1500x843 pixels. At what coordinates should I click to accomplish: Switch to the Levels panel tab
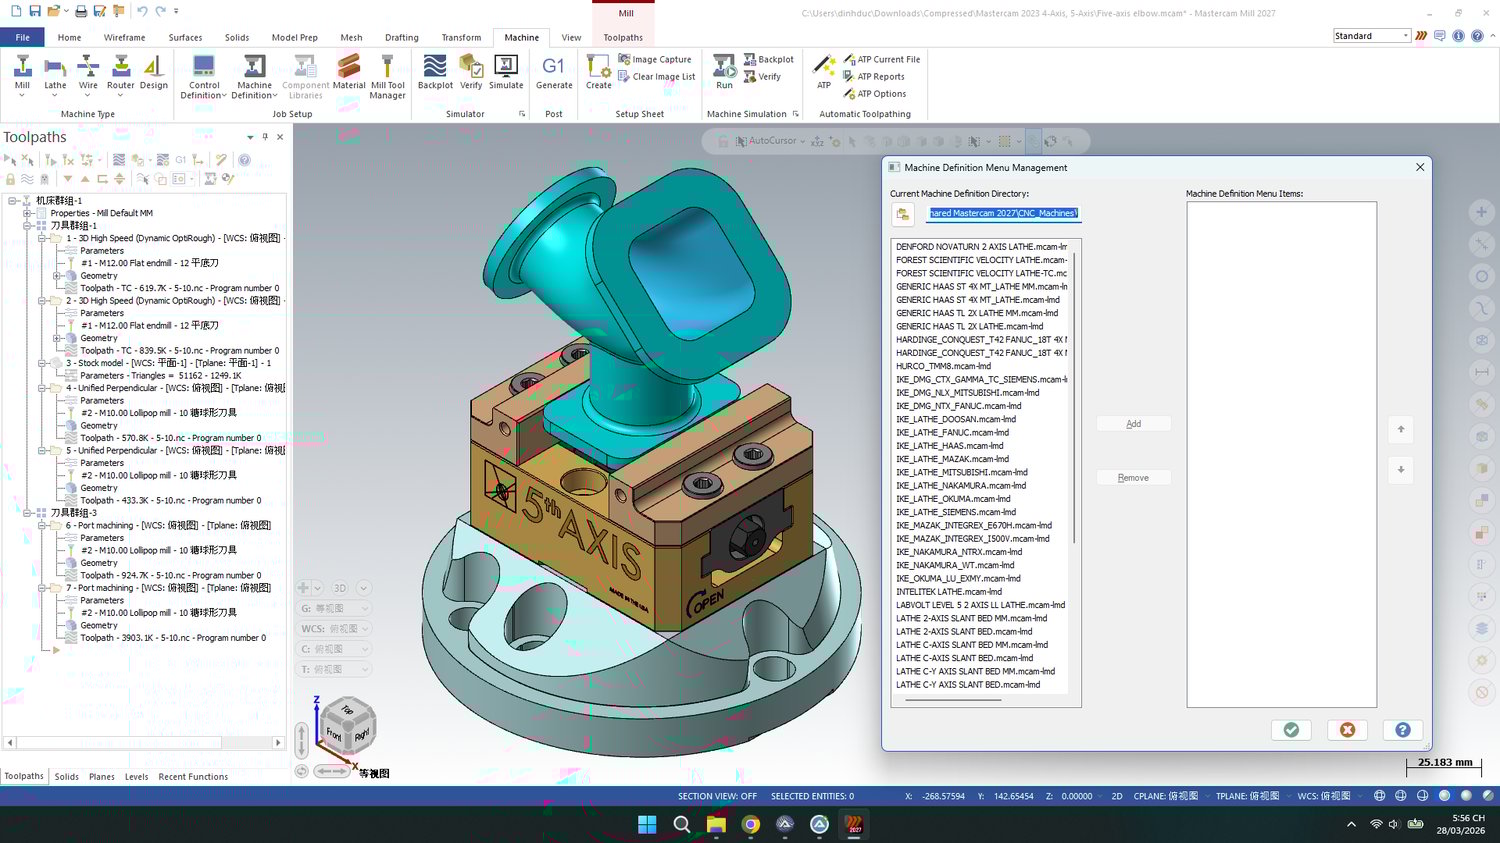[x=136, y=777]
